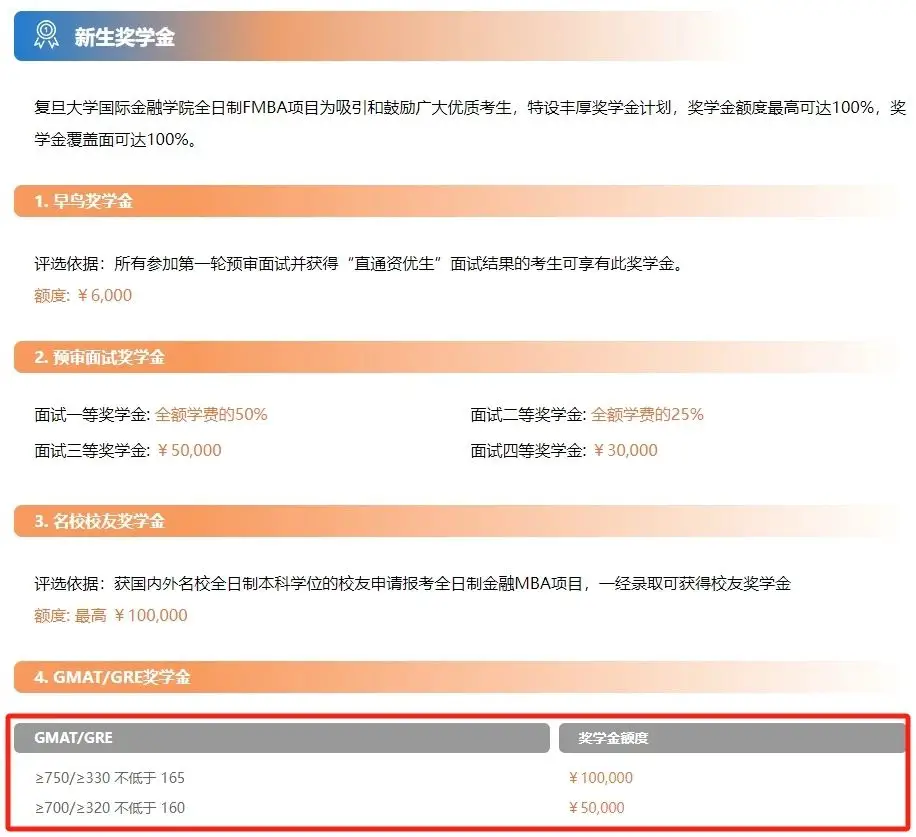
Task: Select the 全额学费的50% first prize text
Action: pos(211,414)
